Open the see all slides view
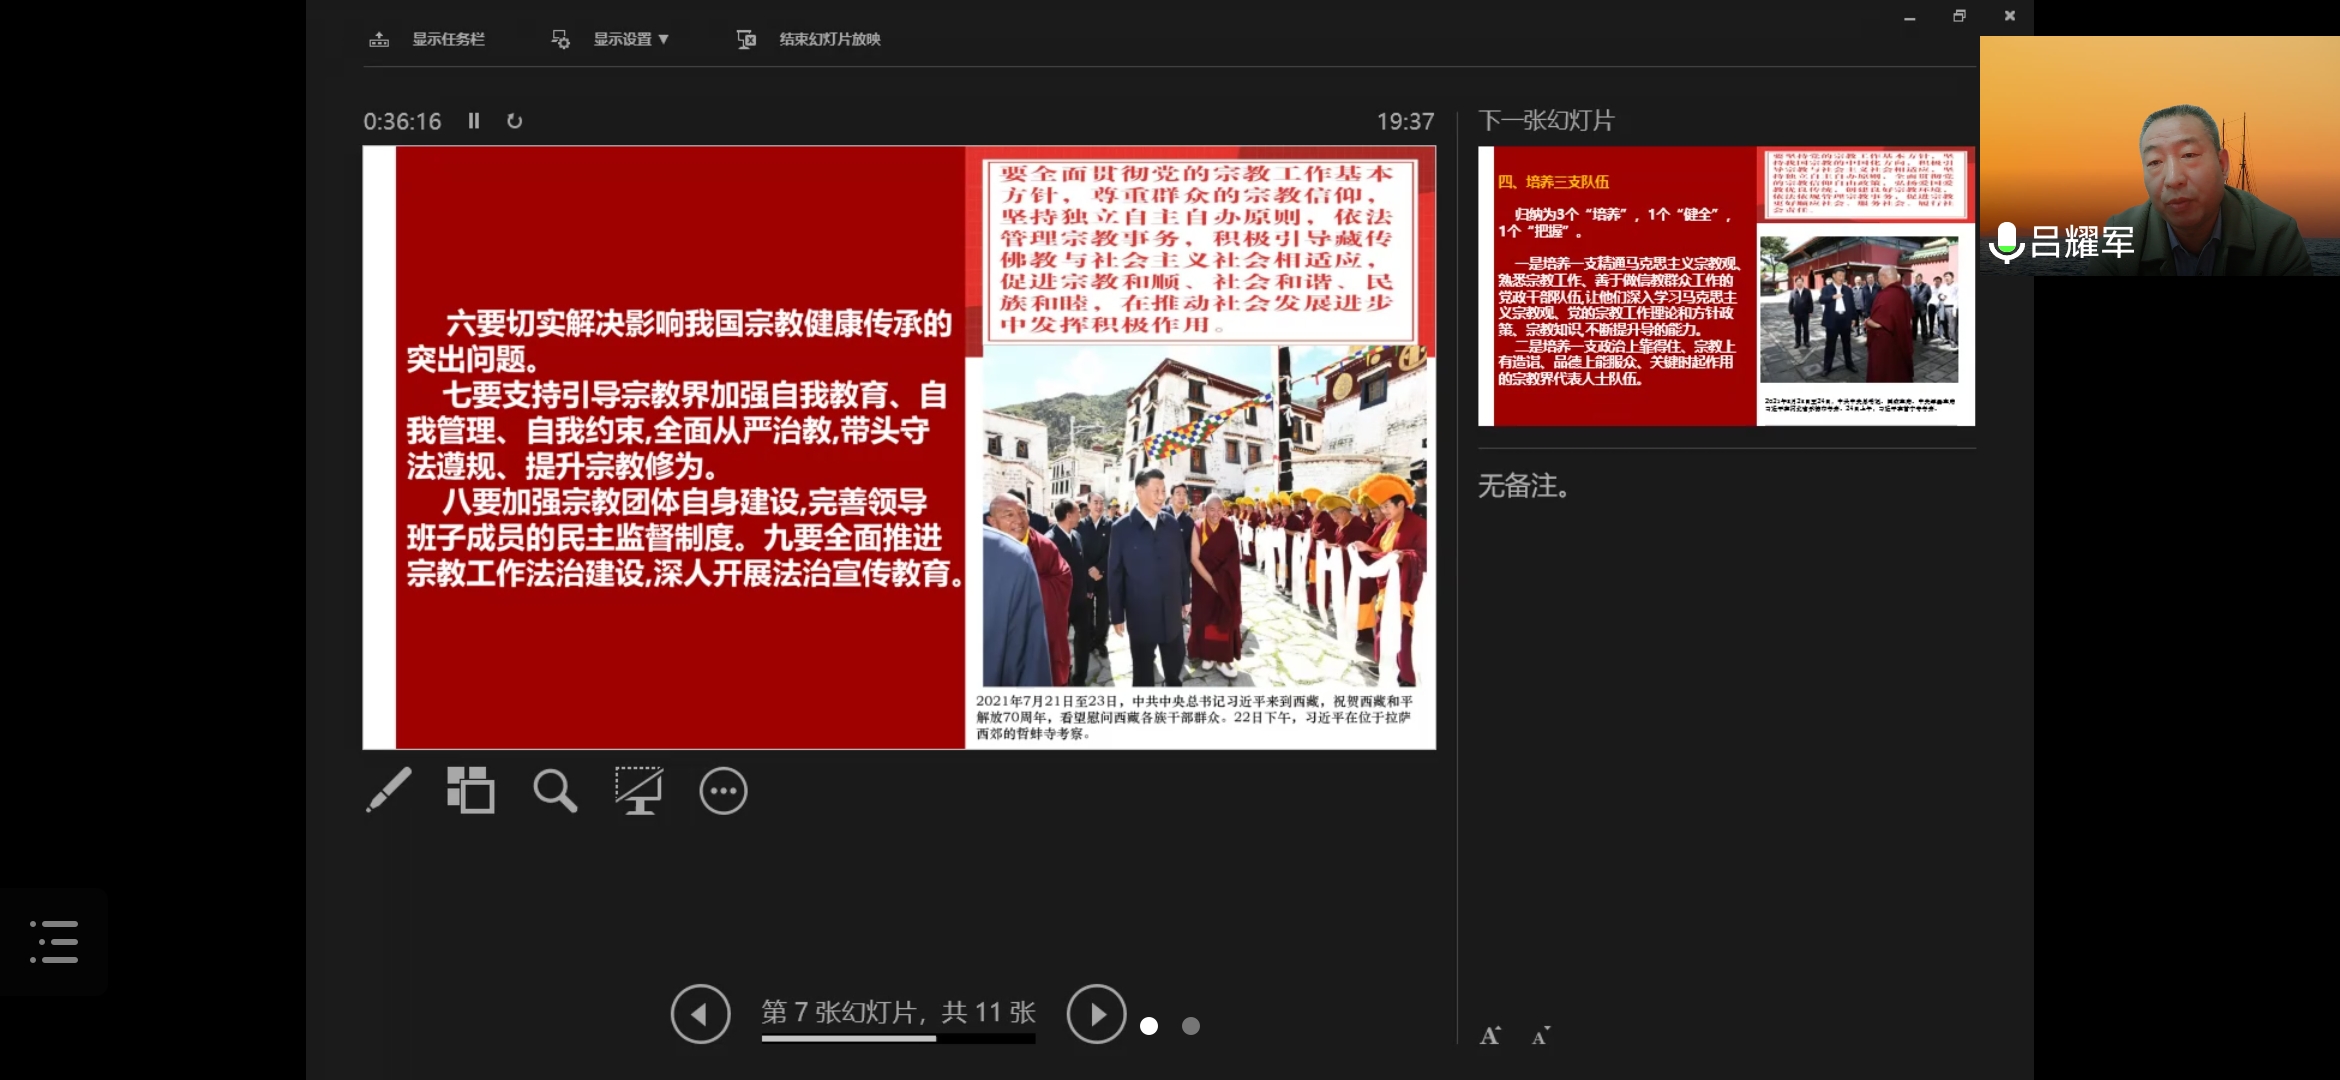The width and height of the screenshot is (2340, 1080). [470, 790]
